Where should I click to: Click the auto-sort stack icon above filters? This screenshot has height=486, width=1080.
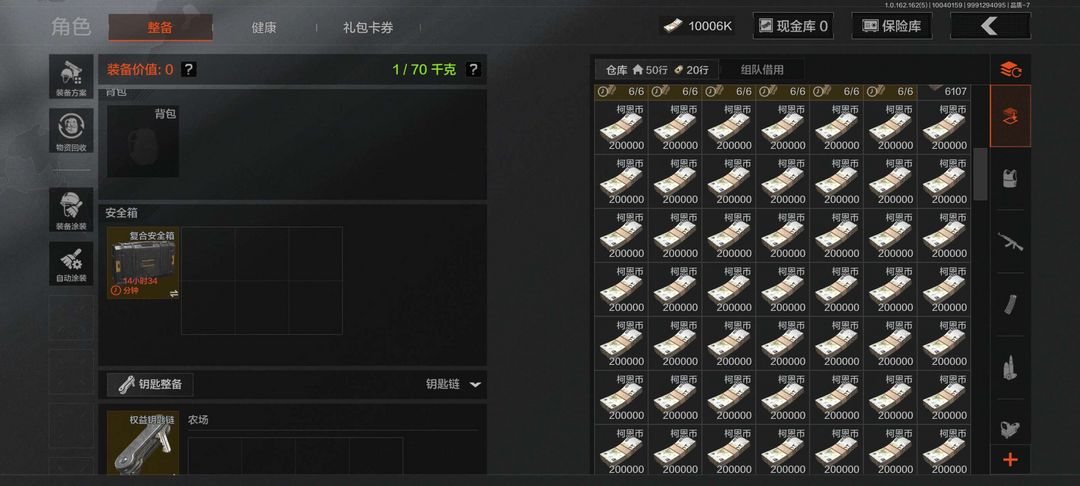coord(1010,69)
